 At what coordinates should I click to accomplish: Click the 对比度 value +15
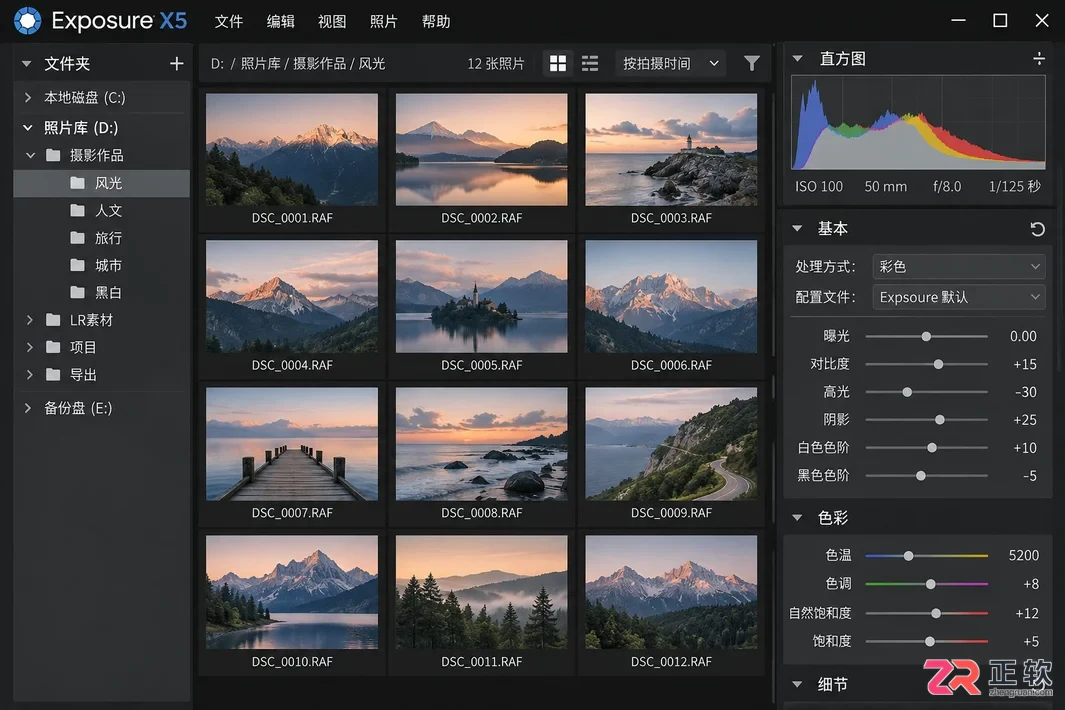click(x=1025, y=364)
